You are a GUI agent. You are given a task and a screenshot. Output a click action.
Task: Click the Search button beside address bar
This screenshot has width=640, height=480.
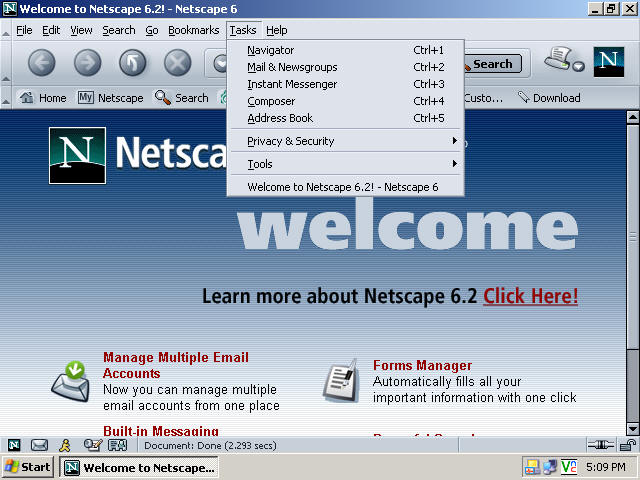pyautogui.click(x=493, y=64)
